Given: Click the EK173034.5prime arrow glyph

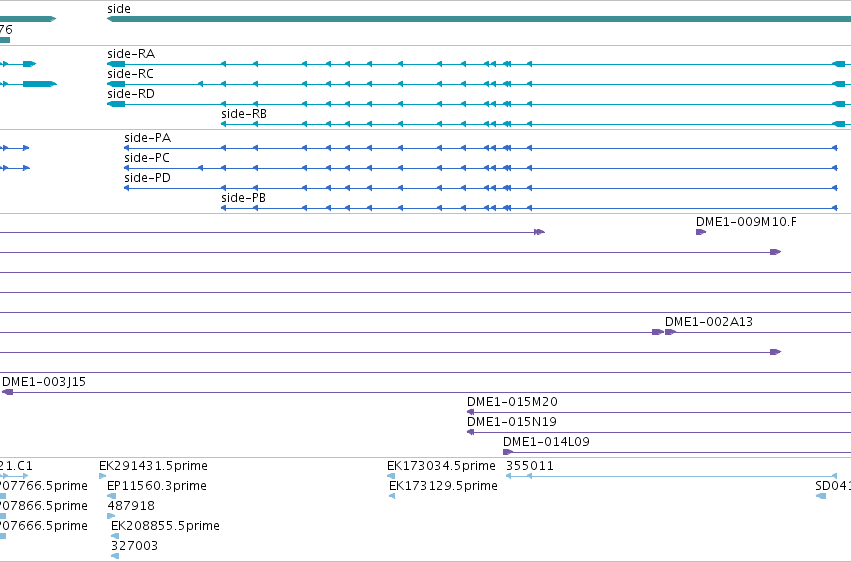Looking at the screenshot, I should (391, 476).
